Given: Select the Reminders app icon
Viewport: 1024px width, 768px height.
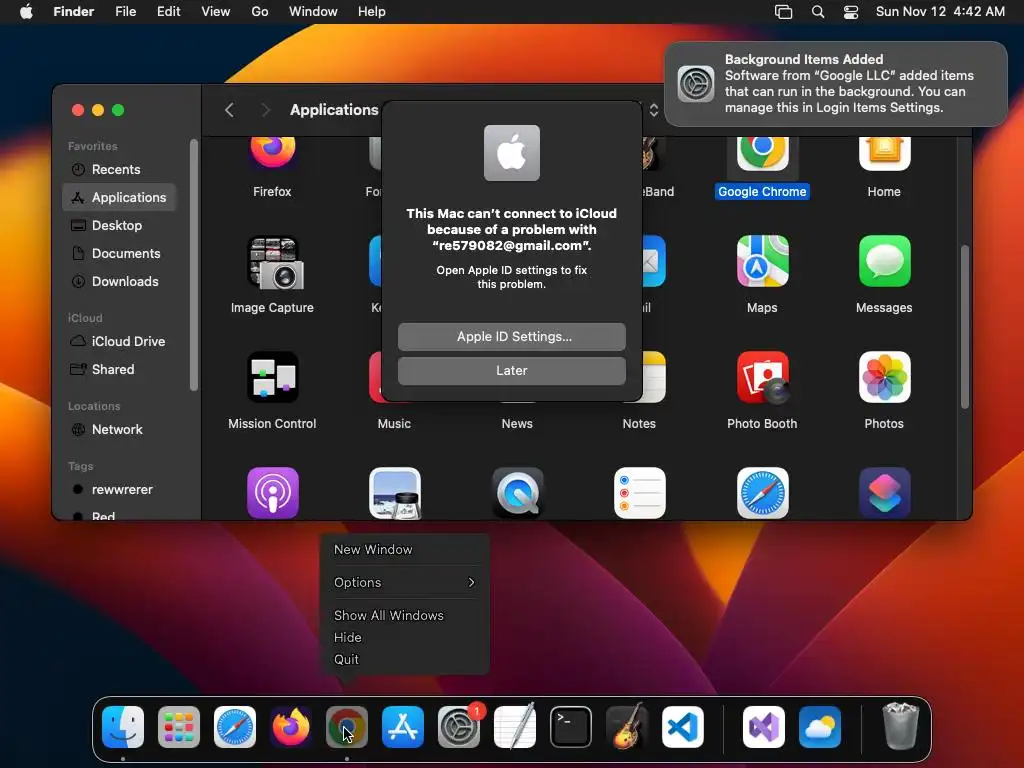Looking at the screenshot, I should 639,493.
